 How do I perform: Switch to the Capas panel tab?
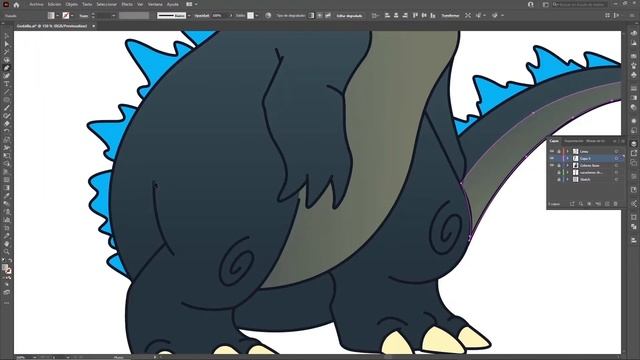tap(554, 141)
